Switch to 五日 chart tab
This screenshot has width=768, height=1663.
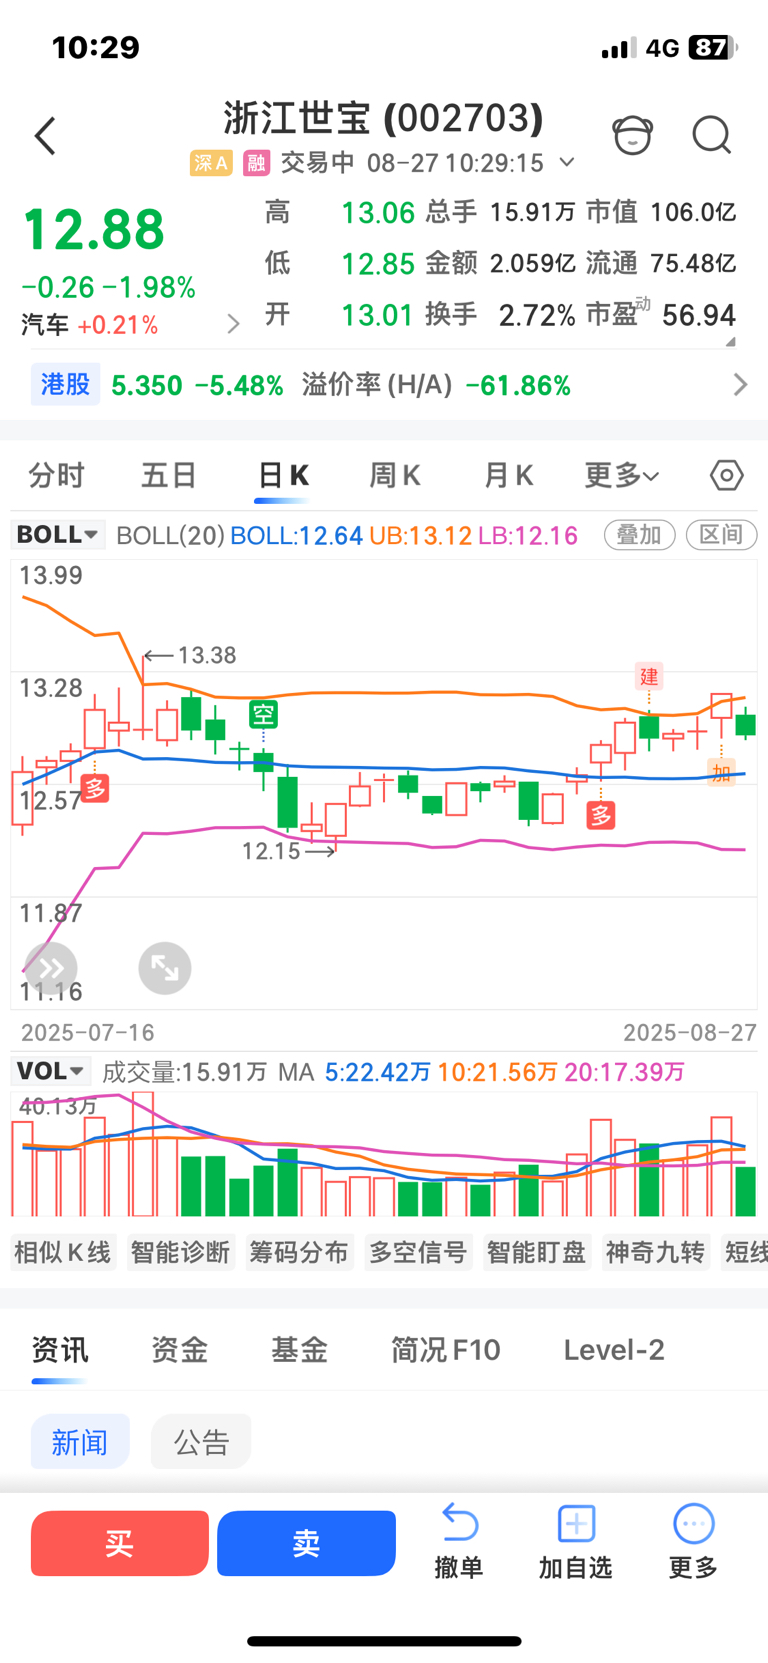[168, 475]
